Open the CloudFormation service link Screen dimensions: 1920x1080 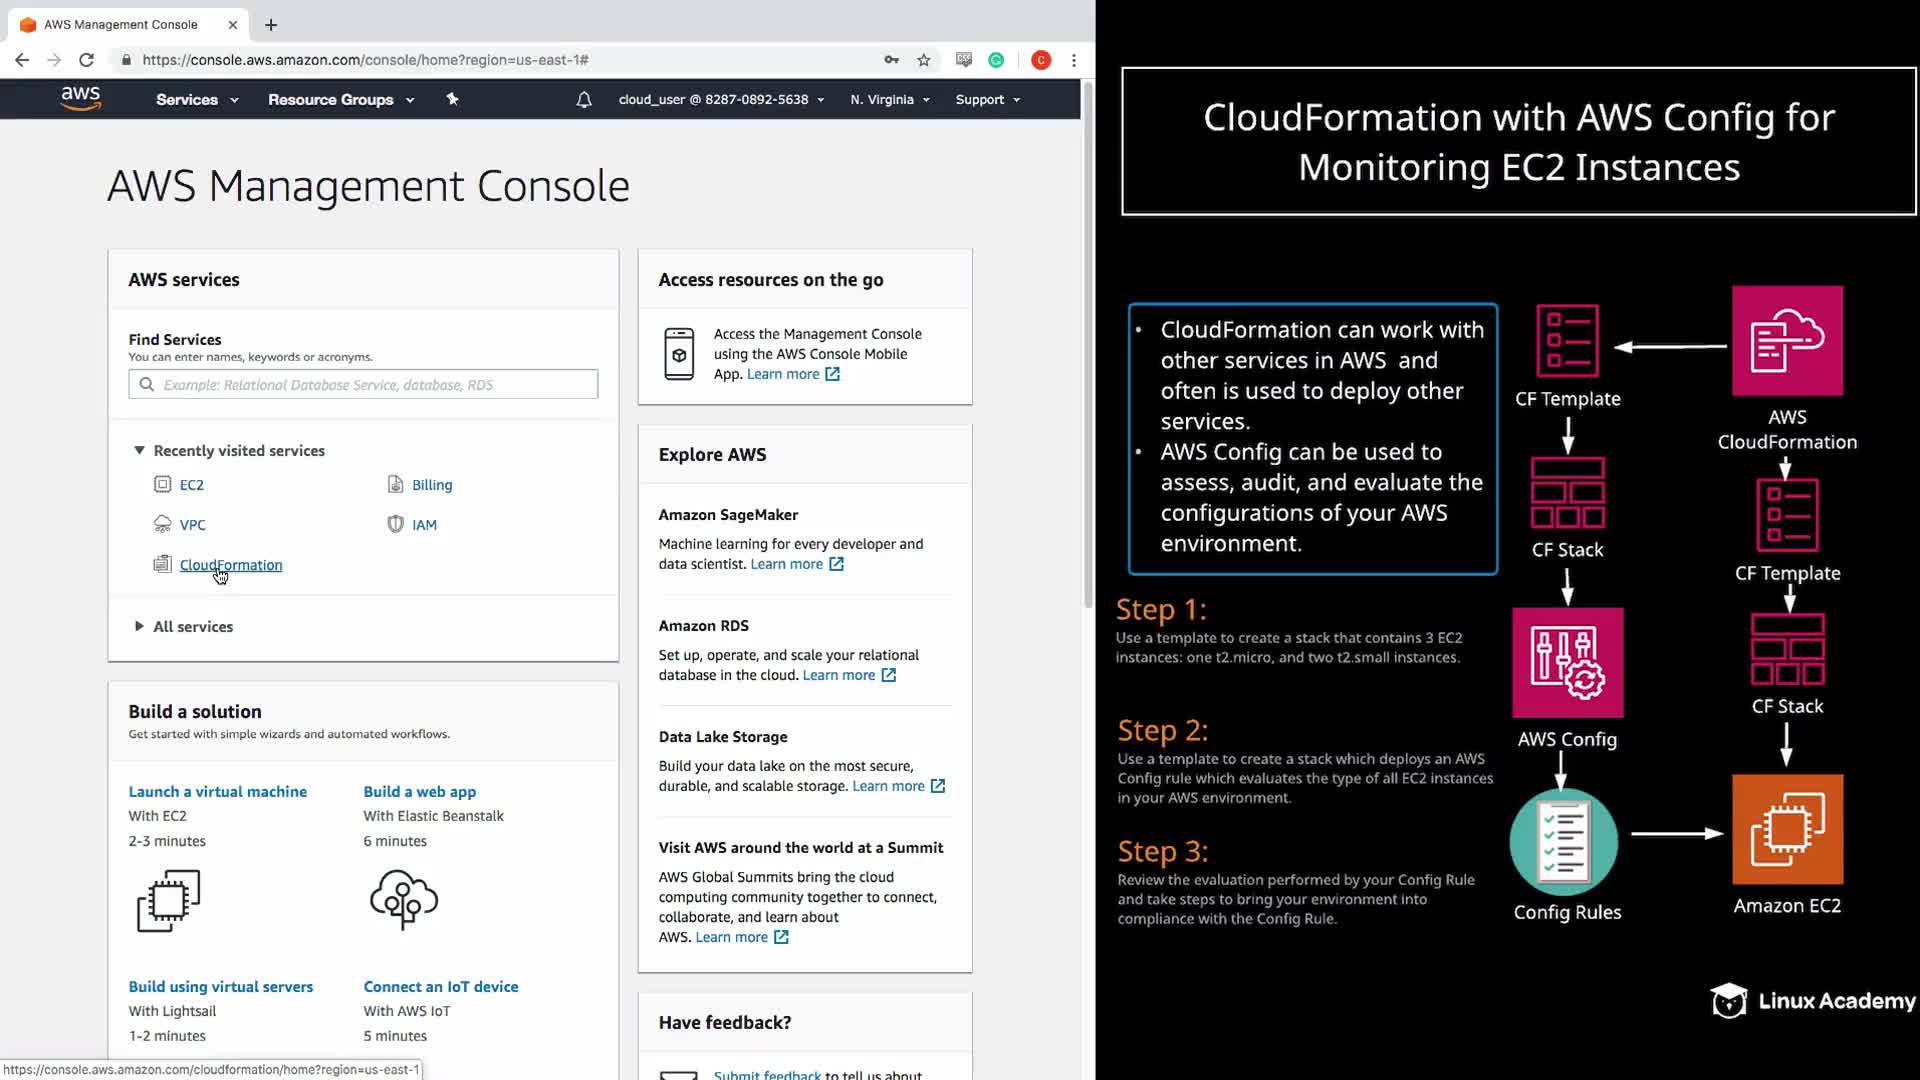[231, 565]
